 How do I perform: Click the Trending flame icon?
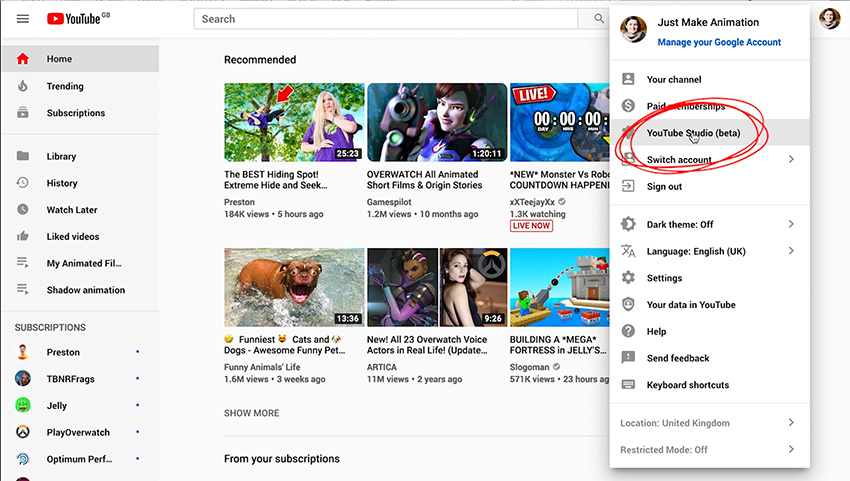point(23,86)
